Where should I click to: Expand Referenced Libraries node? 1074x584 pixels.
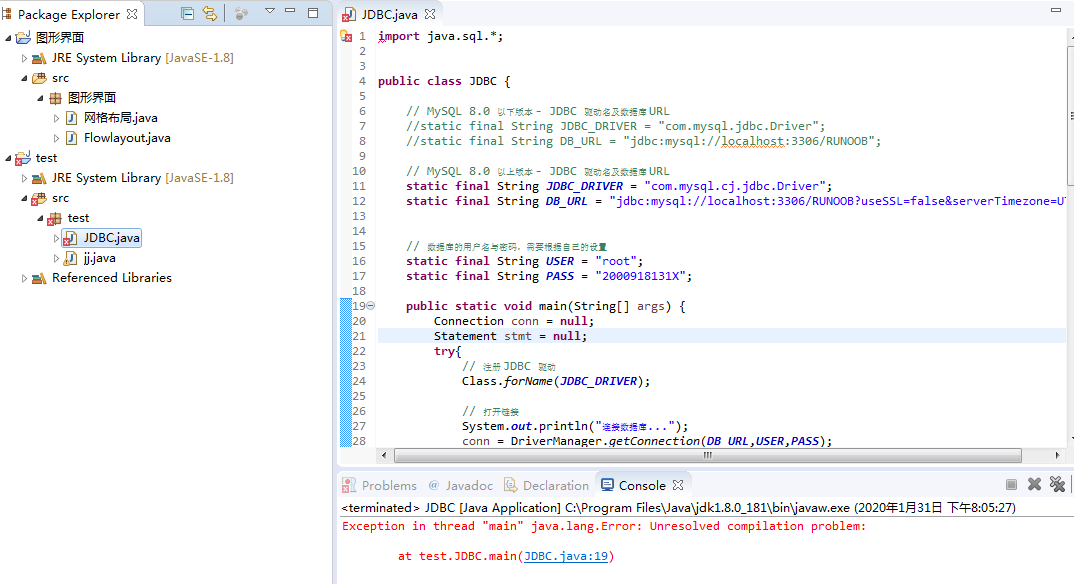pos(24,278)
